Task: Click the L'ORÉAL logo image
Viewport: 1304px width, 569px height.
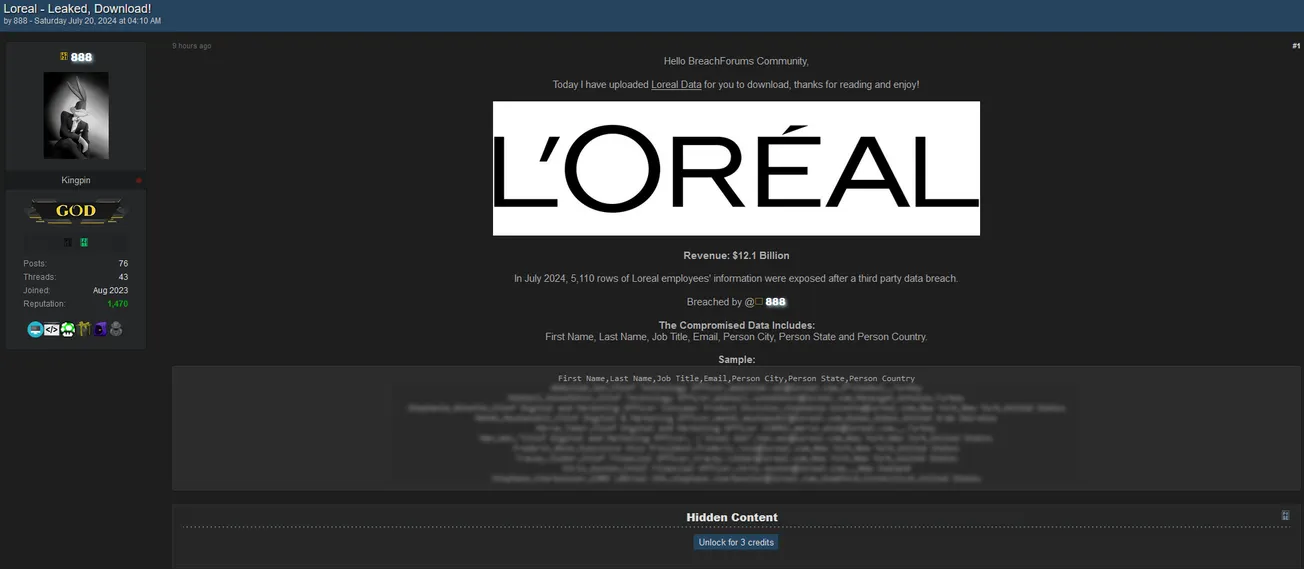Action: pos(736,168)
